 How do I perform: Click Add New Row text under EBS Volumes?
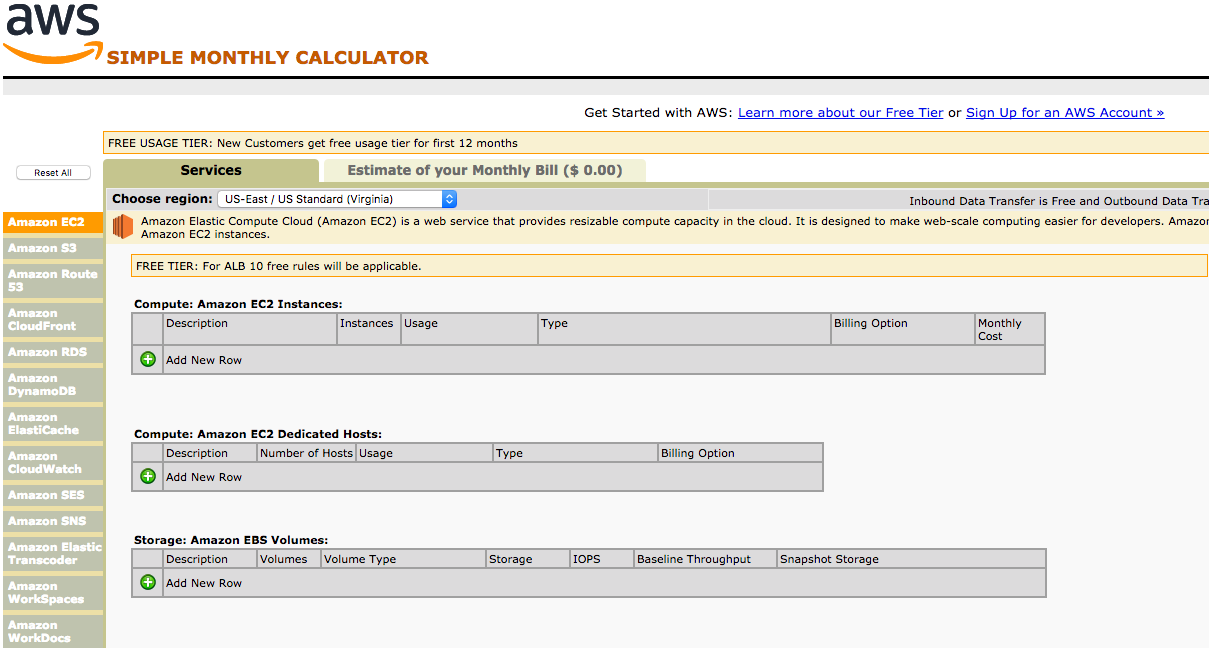[204, 583]
